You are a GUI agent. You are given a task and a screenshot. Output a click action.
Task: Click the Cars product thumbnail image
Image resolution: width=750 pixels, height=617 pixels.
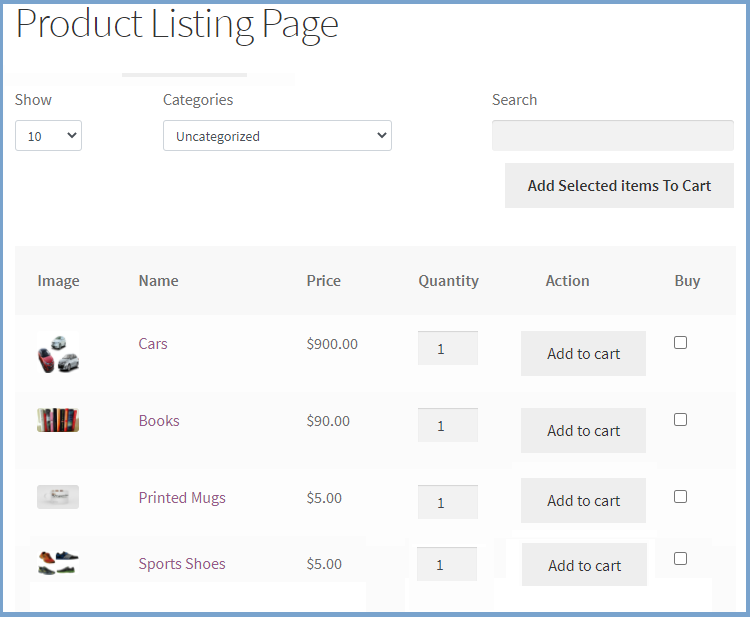tap(58, 353)
